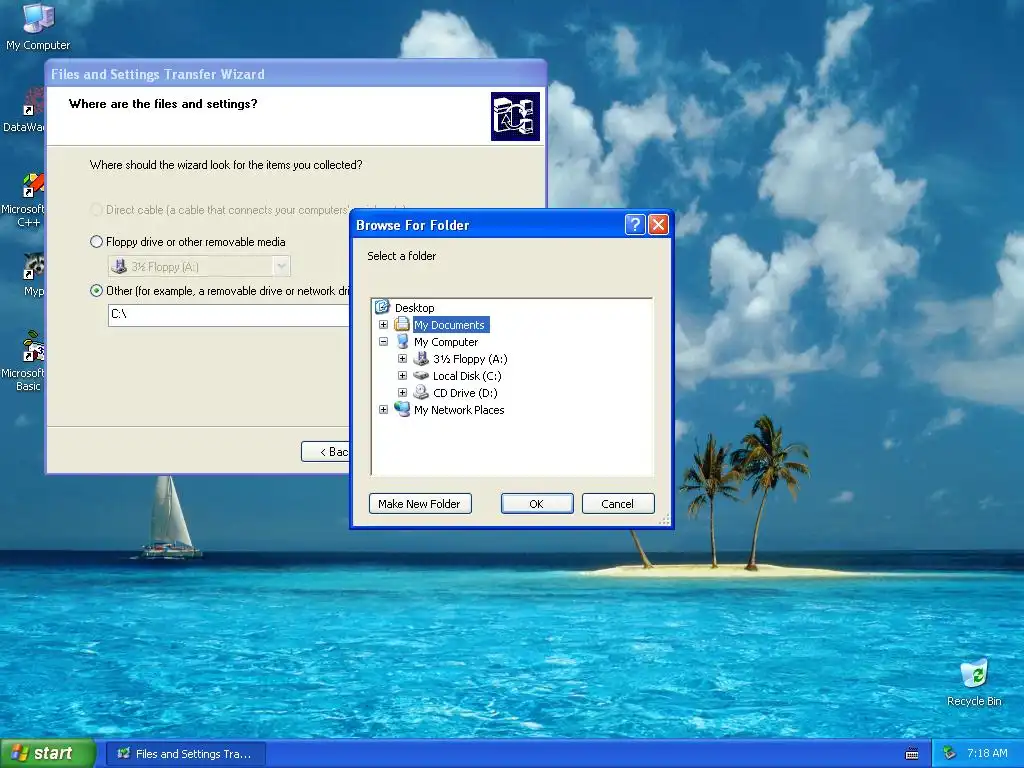Click the Back button in wizard
1024x768 pixels.
click(x=325, y=451)
